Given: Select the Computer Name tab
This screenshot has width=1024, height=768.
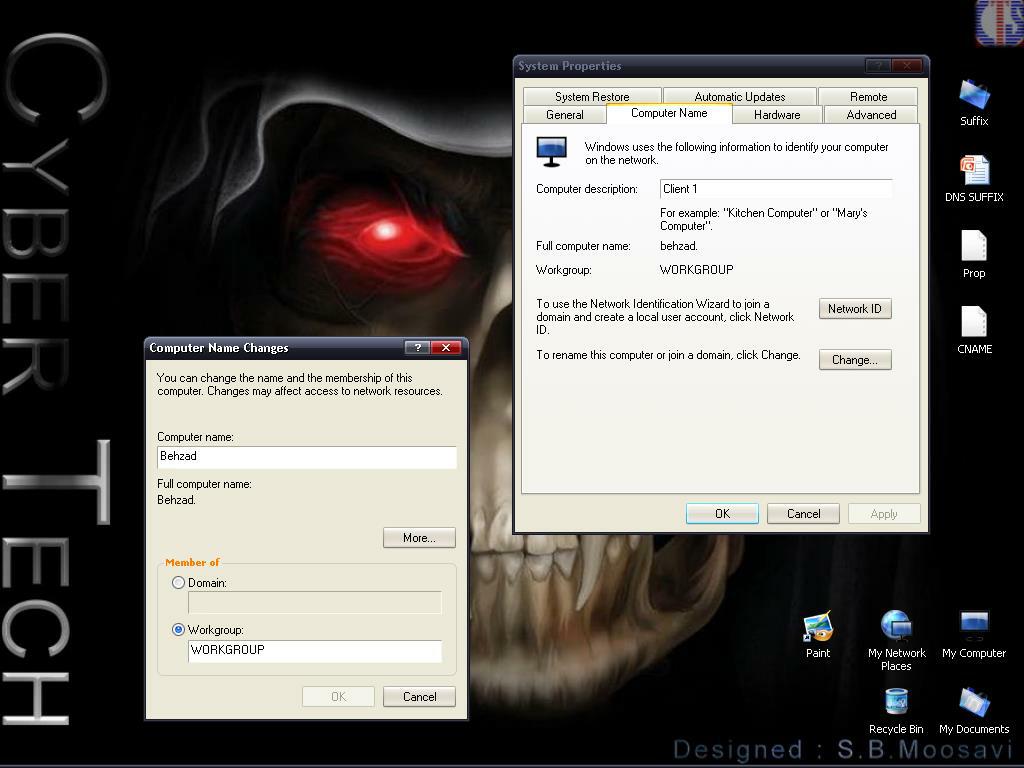Looking at the screenshot, I should [669, 113].
